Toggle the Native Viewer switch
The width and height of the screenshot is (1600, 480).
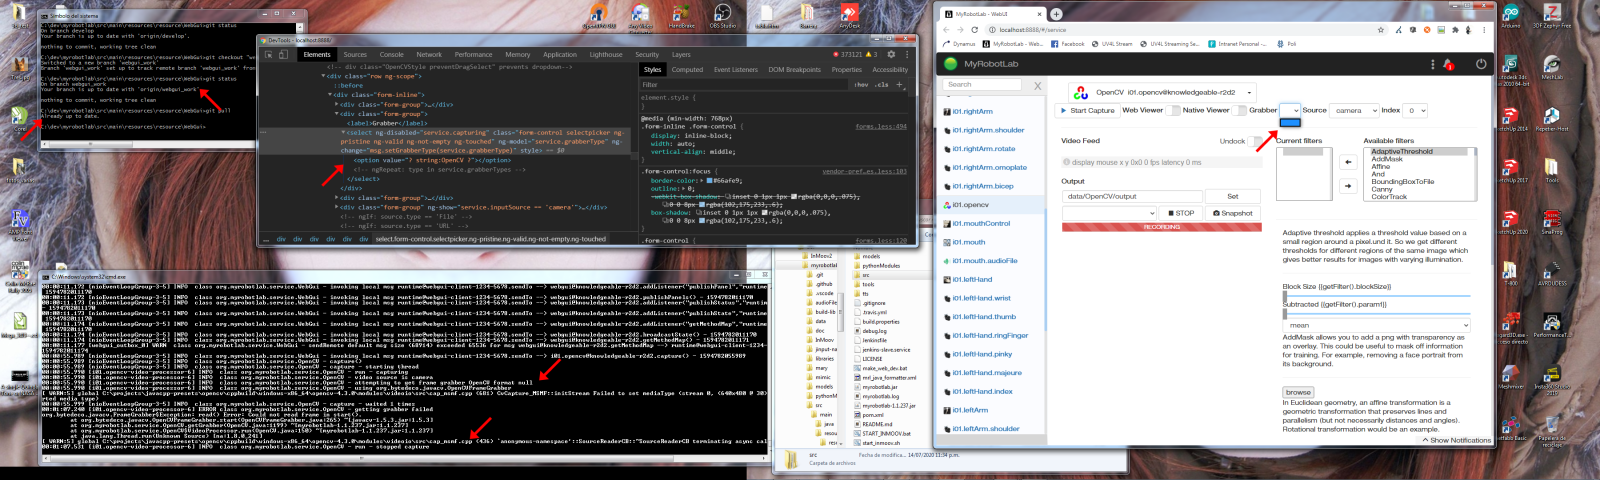[1240, 110]
